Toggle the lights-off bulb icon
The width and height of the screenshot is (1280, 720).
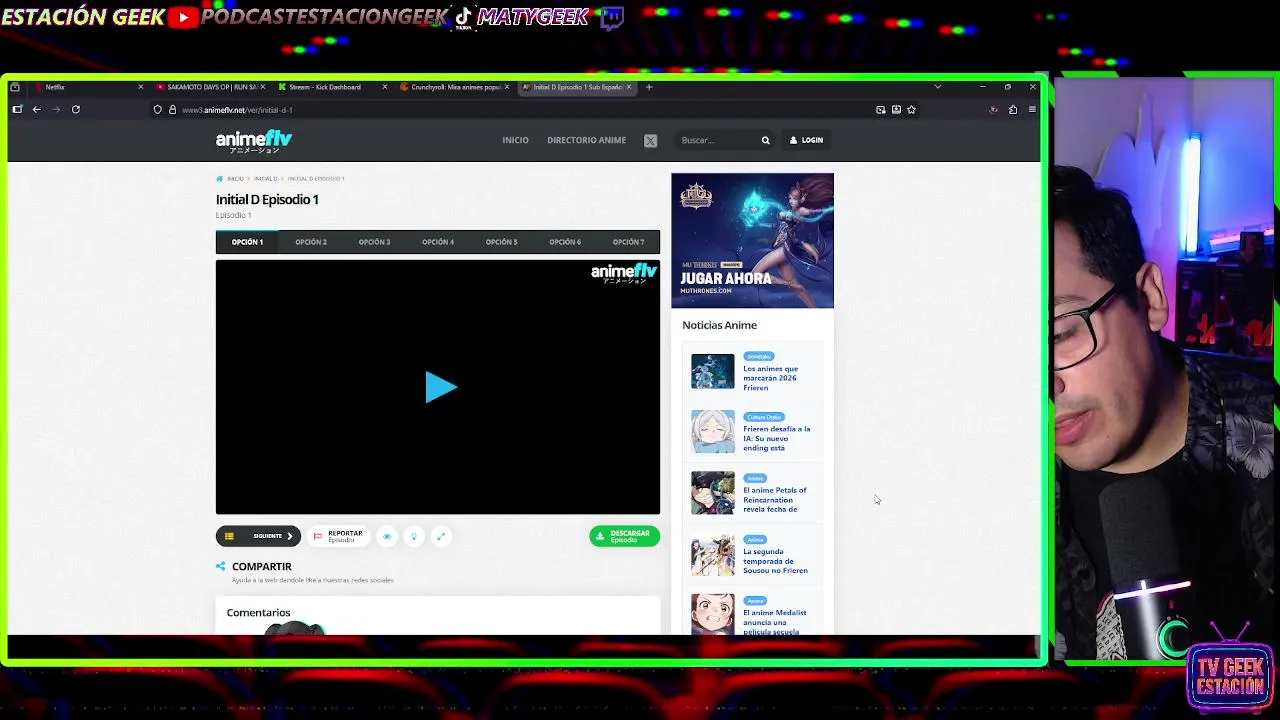414,536
